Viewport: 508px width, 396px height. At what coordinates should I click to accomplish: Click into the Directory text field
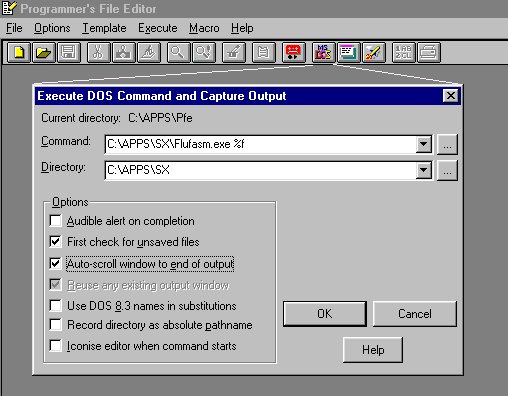pyautogui.click(x=260, y=170)
